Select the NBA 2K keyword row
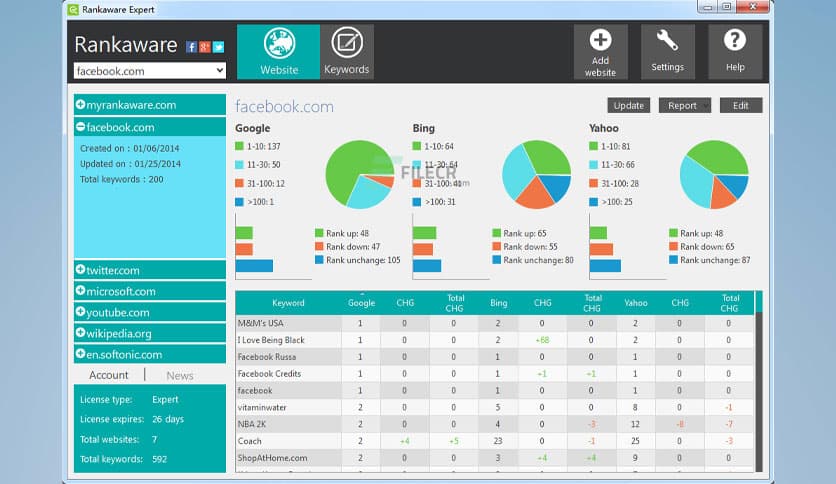This screenshot has height=484, width=836. pyautogui.click(x=495, y=424)
